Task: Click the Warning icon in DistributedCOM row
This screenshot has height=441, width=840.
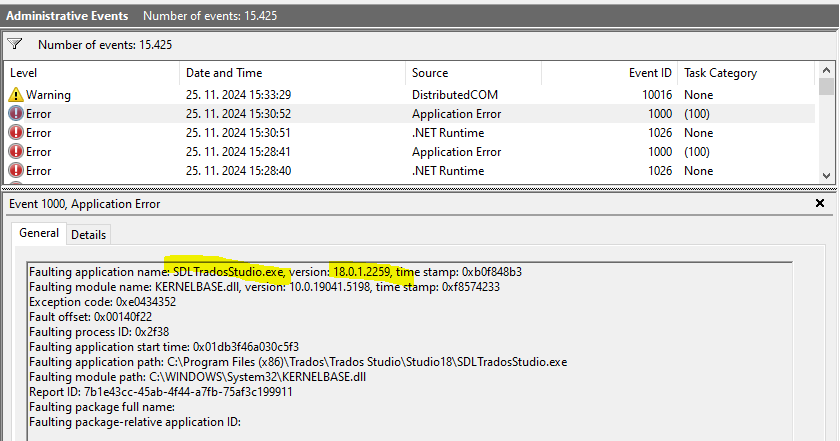Action: tap(16, 95)
